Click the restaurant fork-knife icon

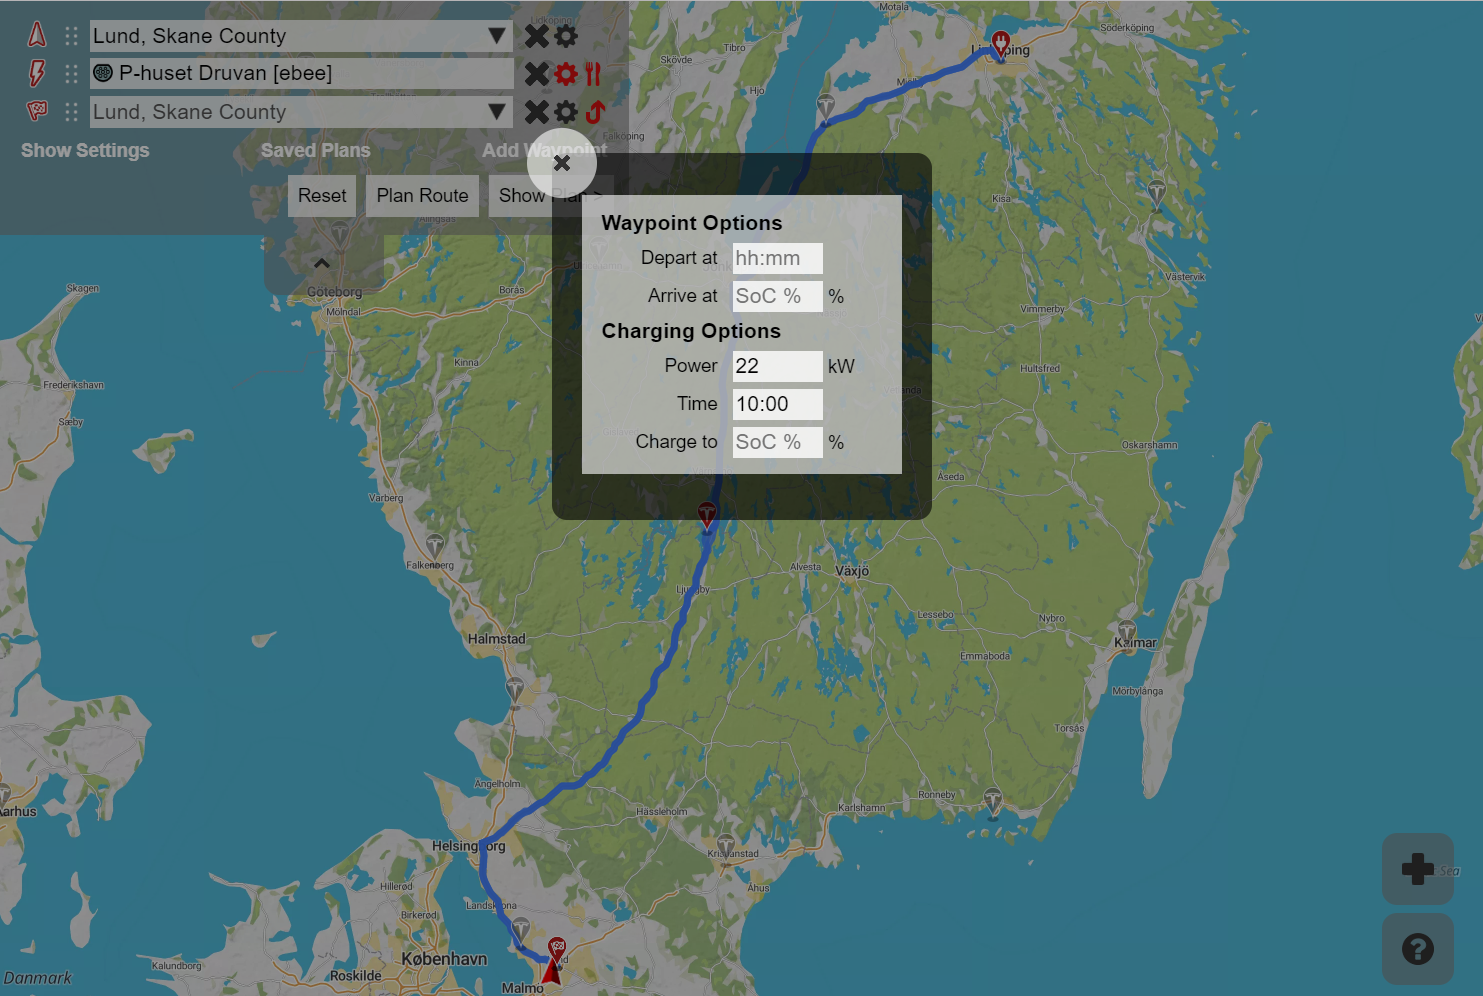point(593,74)
